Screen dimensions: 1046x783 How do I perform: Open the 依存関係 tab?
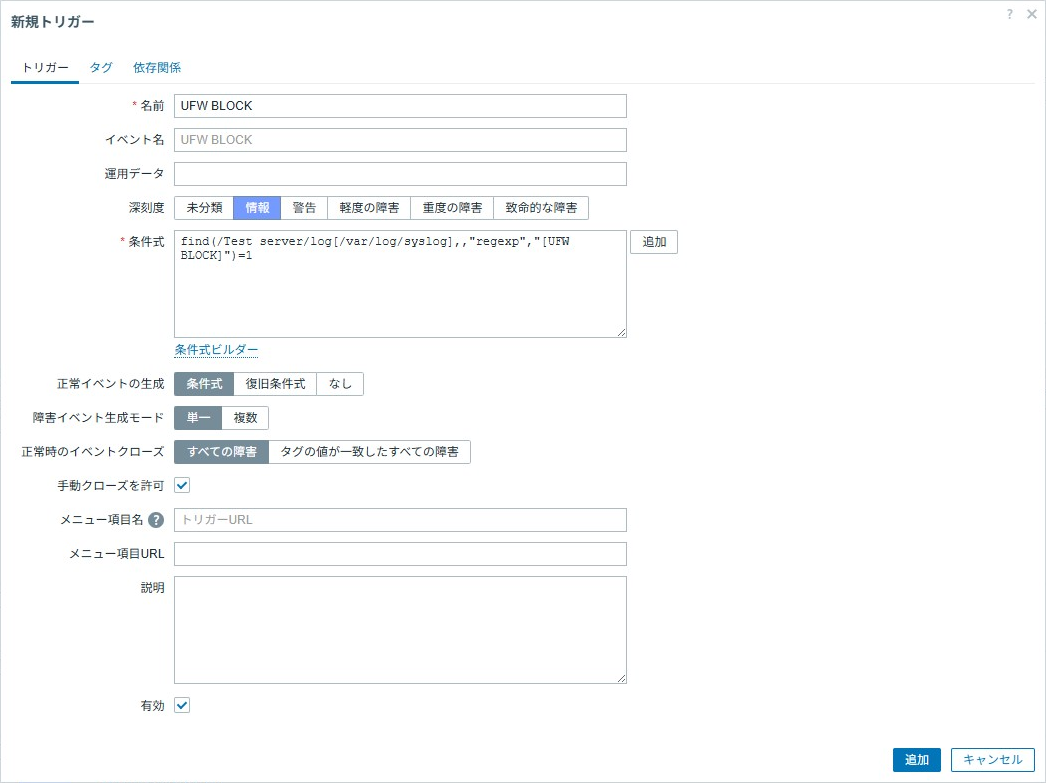click(x=157, y=68)
